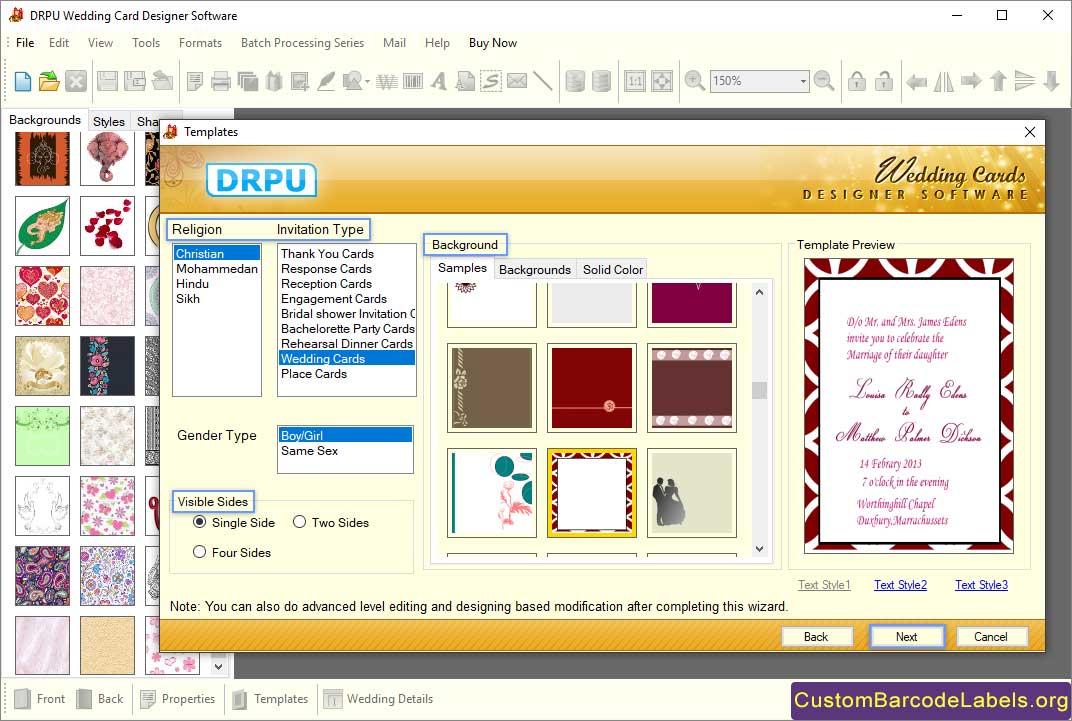Click the gray close-document X icon

point(76,81)
